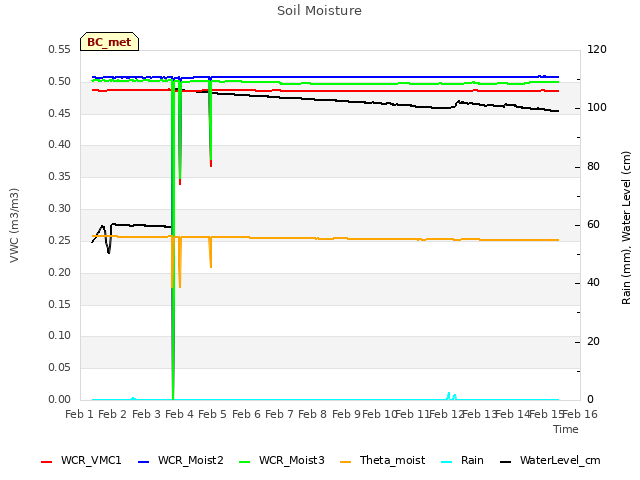Click the Feb 16 date tick
The width and height of the screenshot is (640, 480).
[x=580, y=414]
